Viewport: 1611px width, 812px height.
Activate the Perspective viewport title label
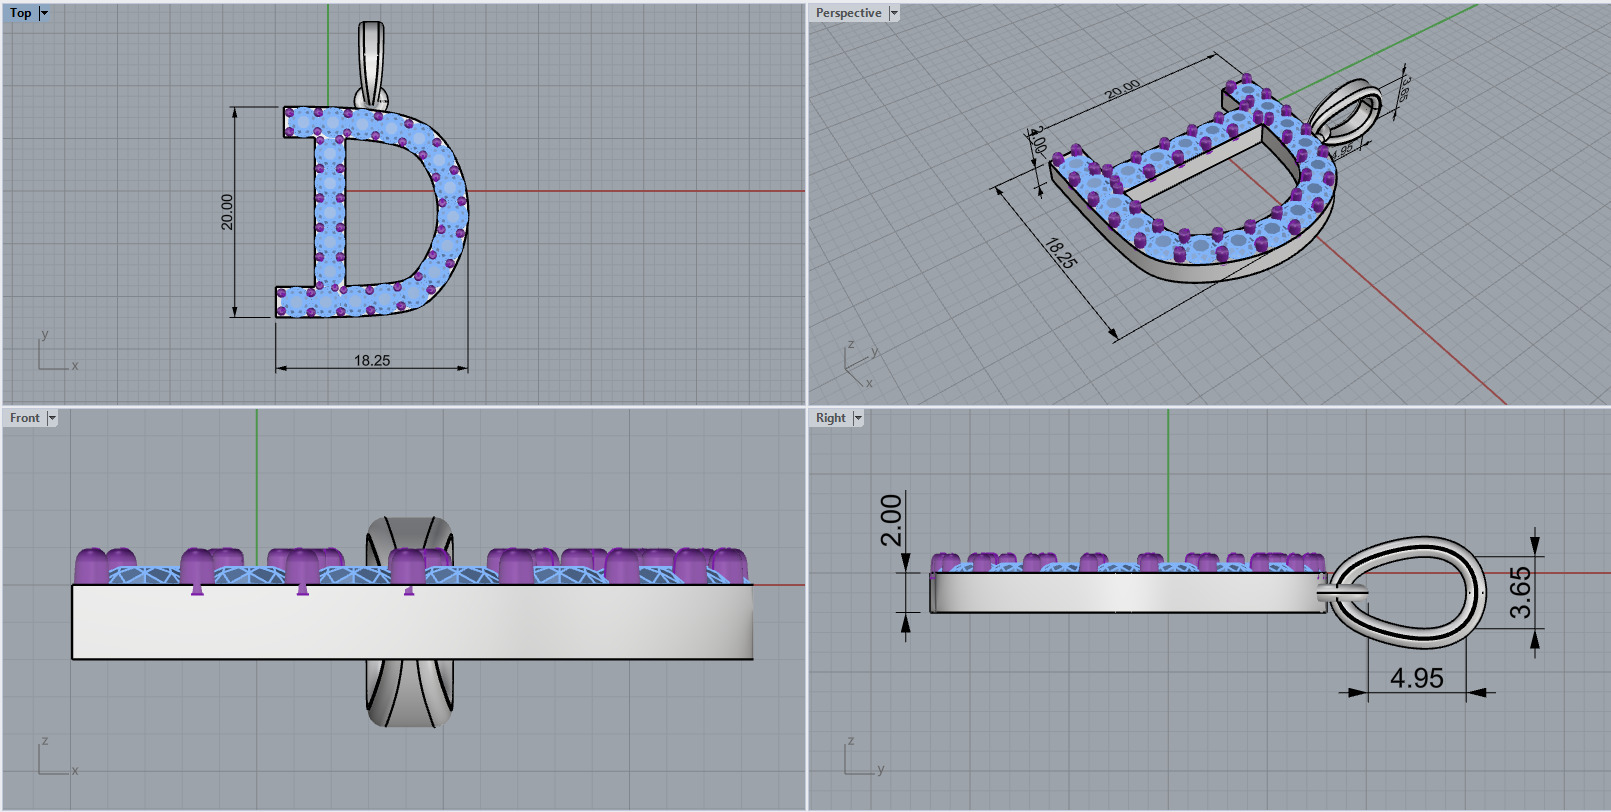848,13
